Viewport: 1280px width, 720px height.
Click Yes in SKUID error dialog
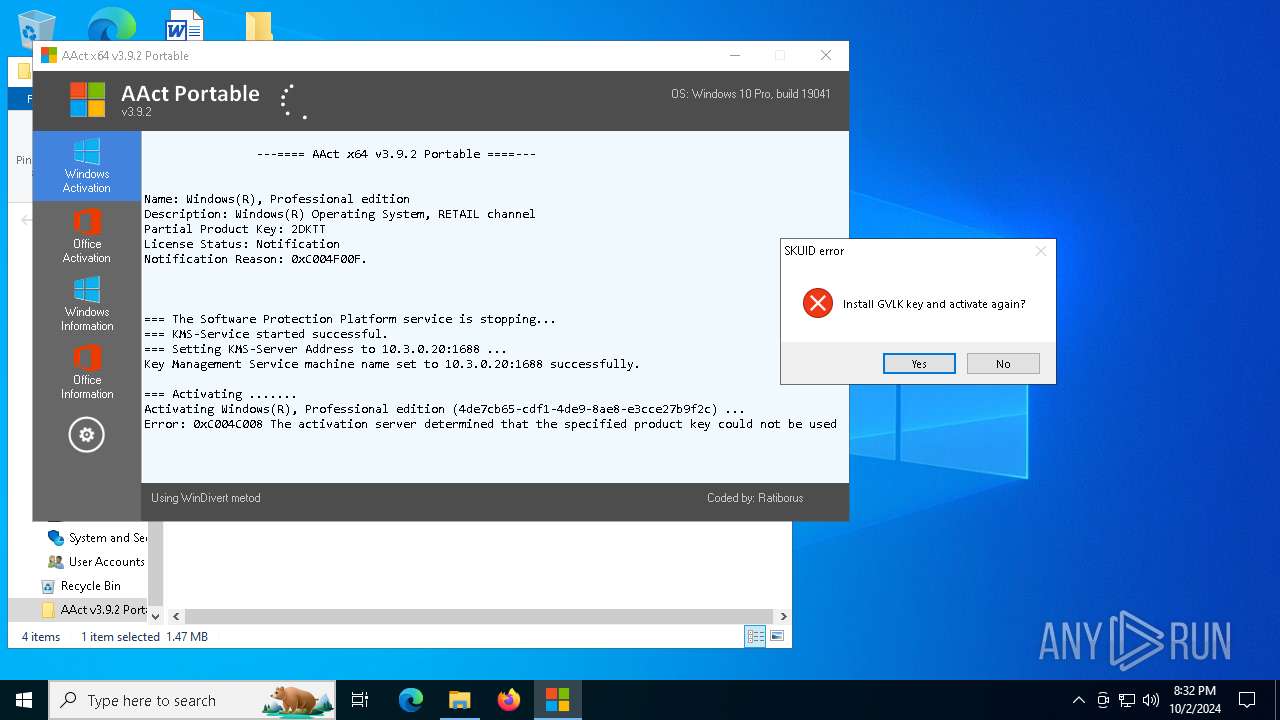click(919, 364)
